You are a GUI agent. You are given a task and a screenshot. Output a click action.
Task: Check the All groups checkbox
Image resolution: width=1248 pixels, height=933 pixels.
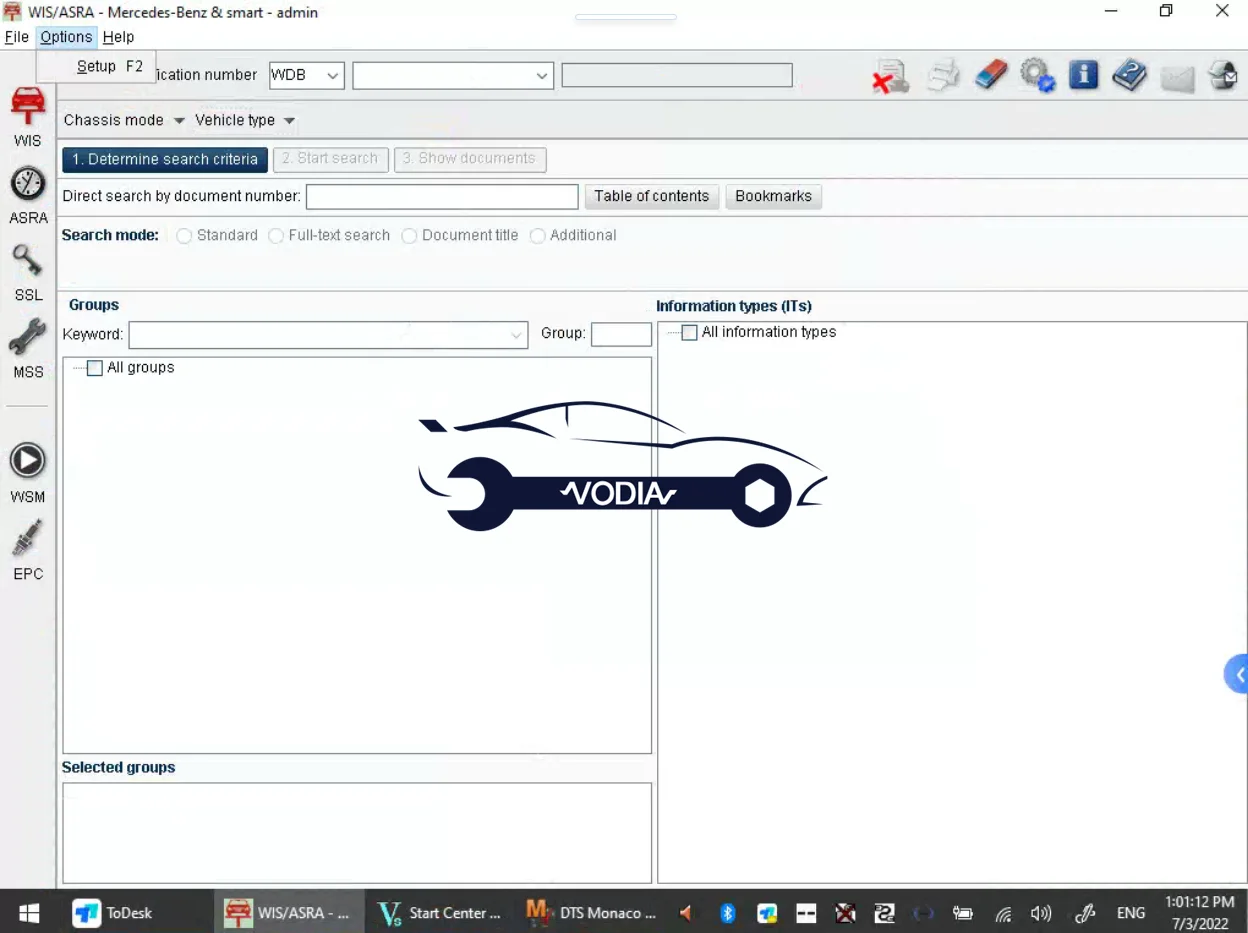click(95, 368)
